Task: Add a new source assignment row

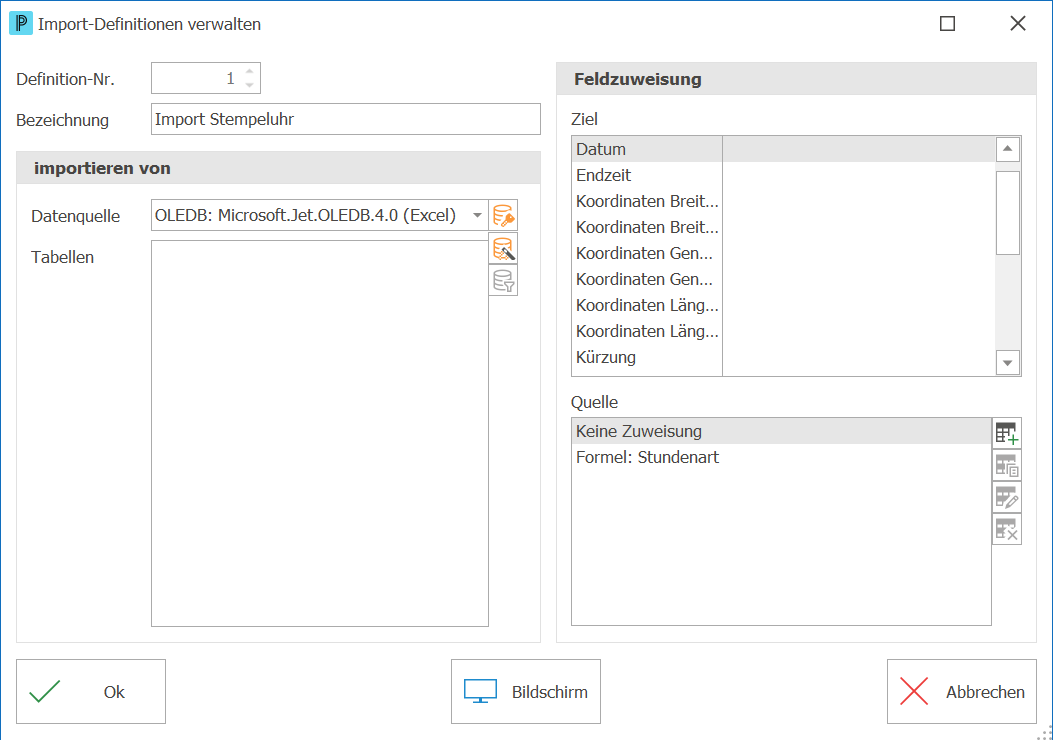Action: (1007, 433)
